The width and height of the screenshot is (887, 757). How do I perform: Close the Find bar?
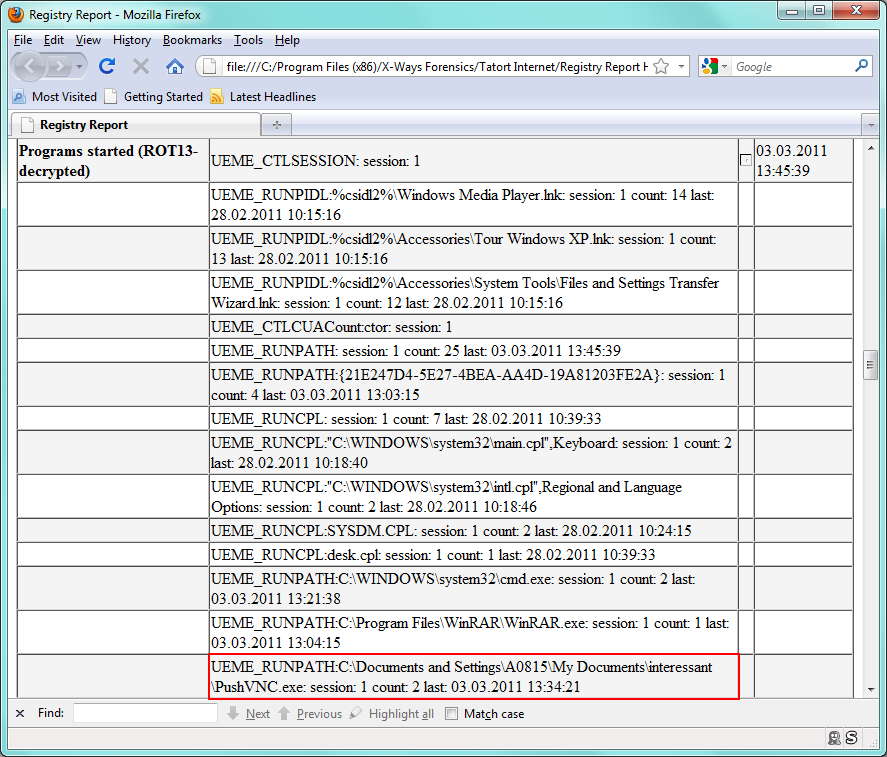[20, 713]
